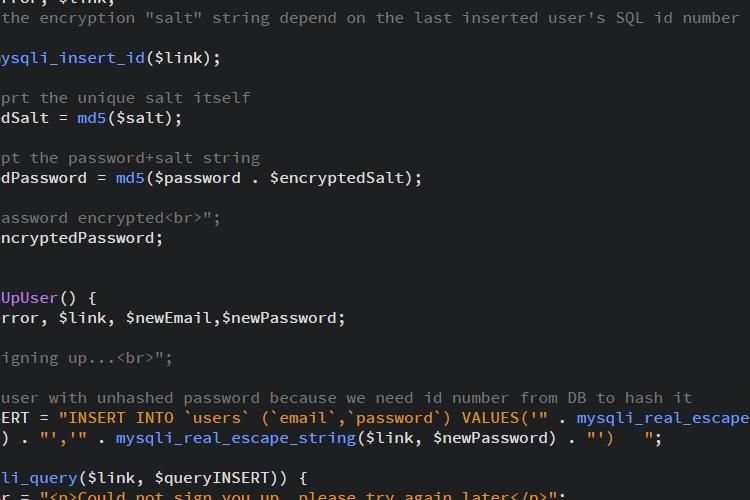Click comment 'igning up...<br>";'
Image resolution: width=750 pixels, height=500 pixels.
[x=86, y=358]
